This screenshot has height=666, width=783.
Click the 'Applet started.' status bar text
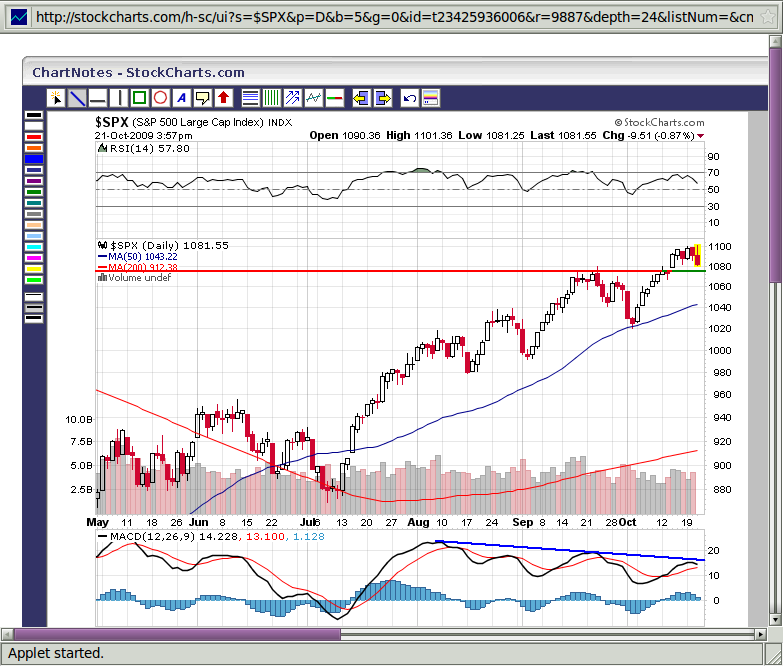click(56, 653)
